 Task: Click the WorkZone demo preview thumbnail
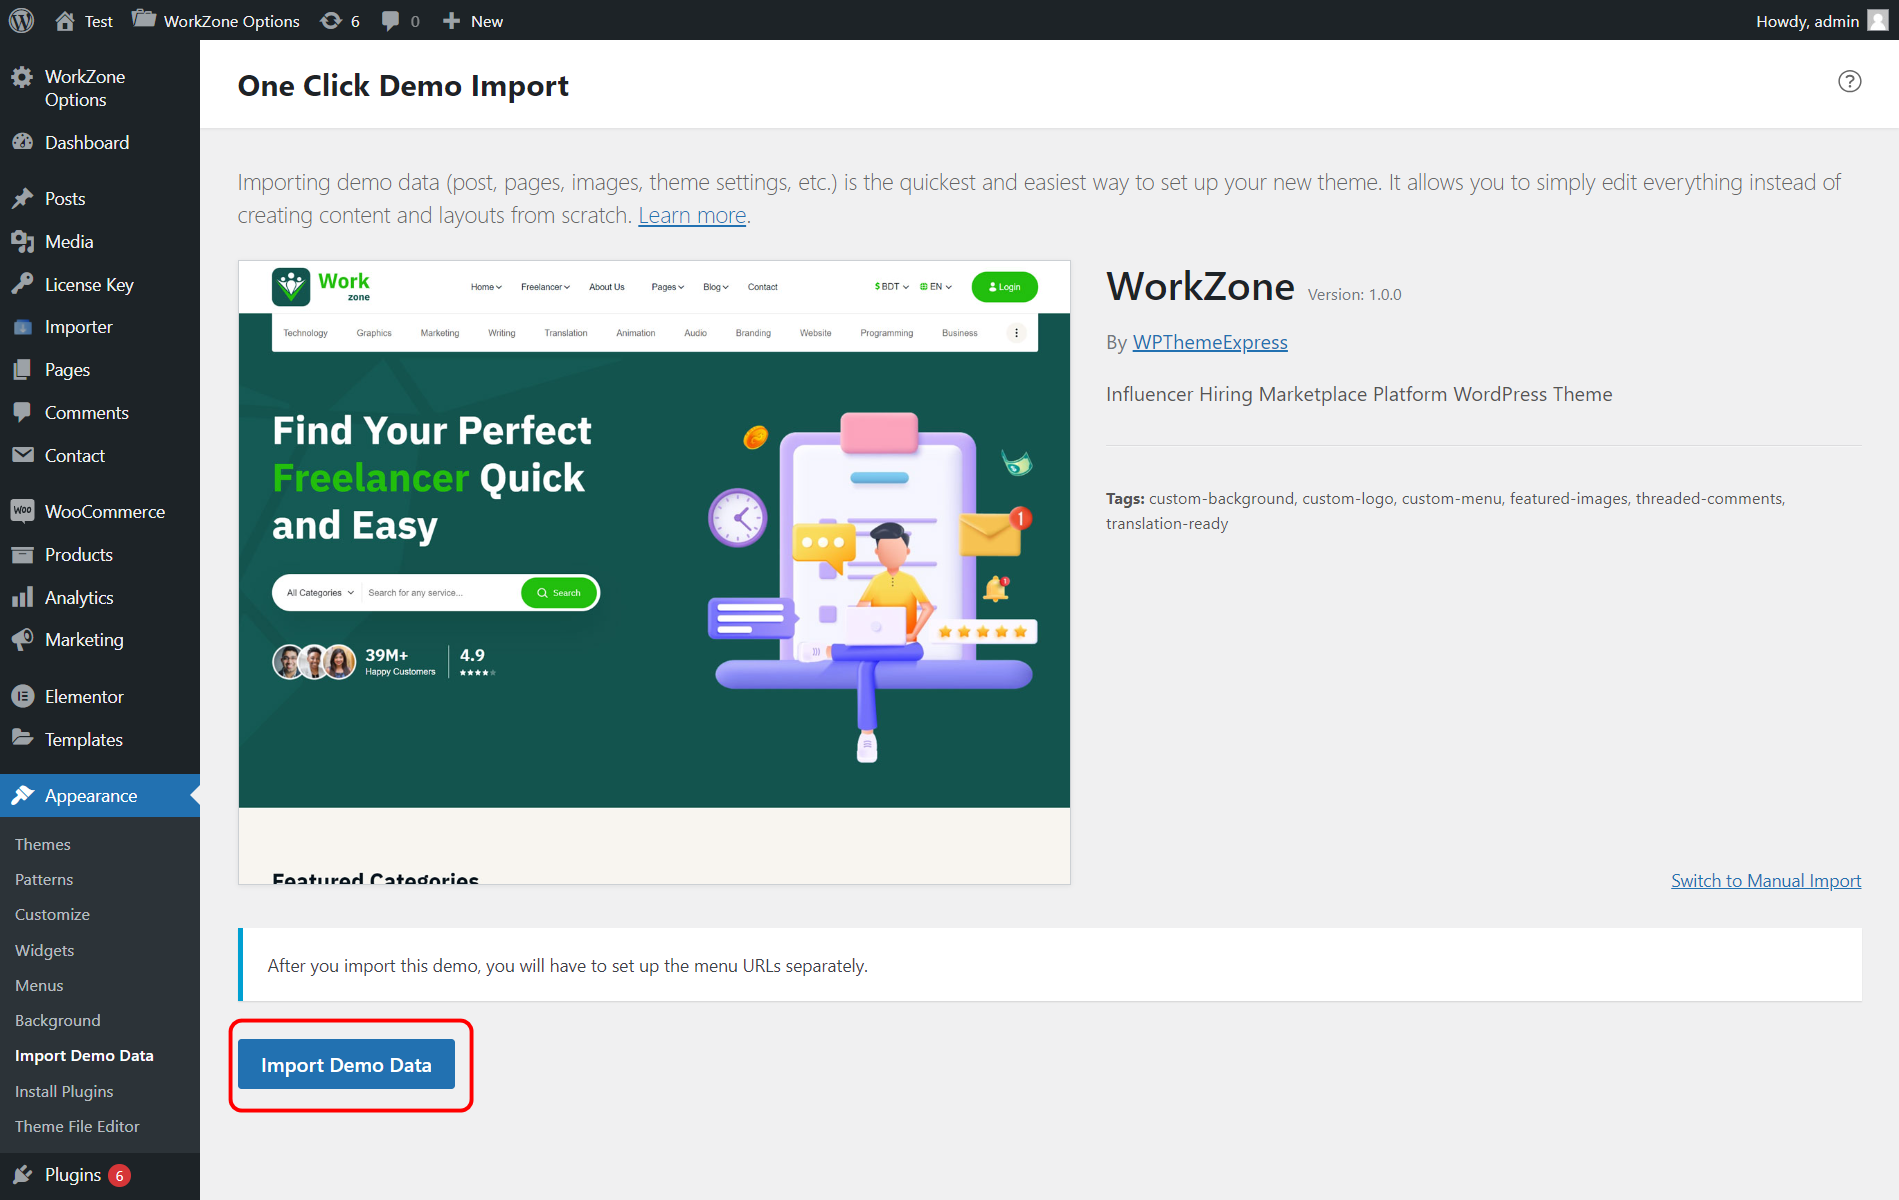(654, 572)
